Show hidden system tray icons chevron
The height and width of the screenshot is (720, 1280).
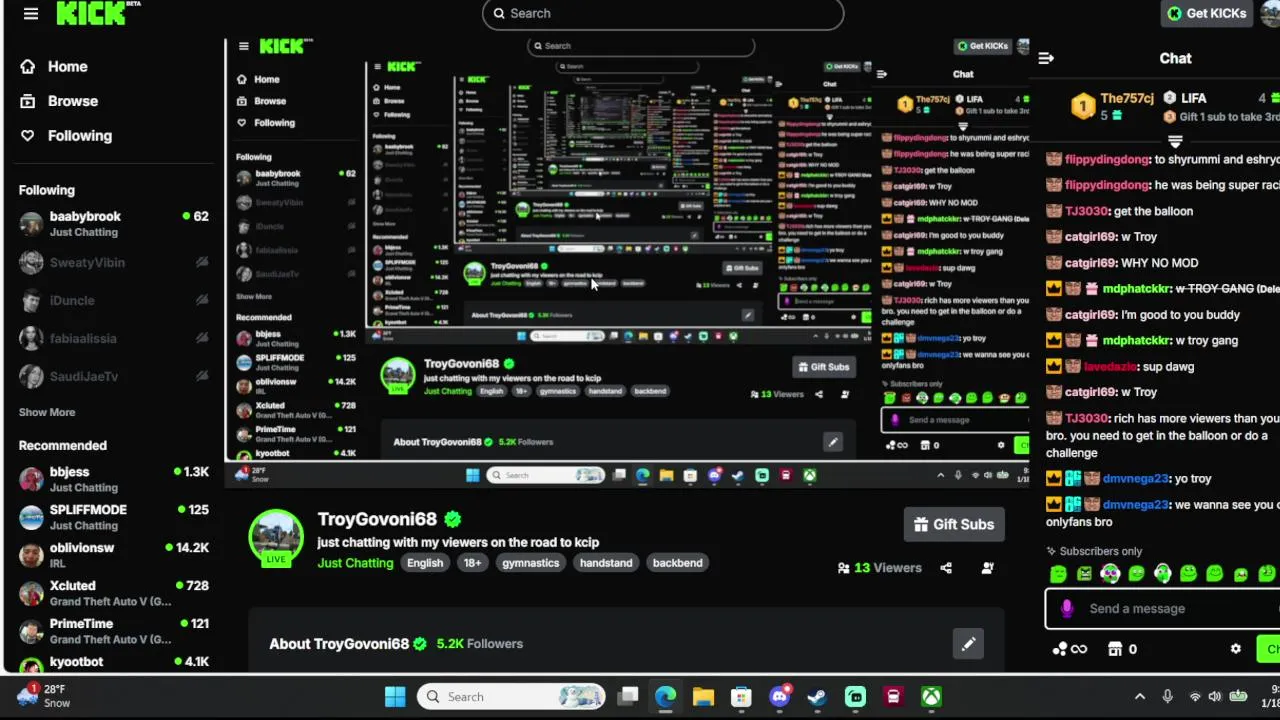click(x=1139, y=697)
